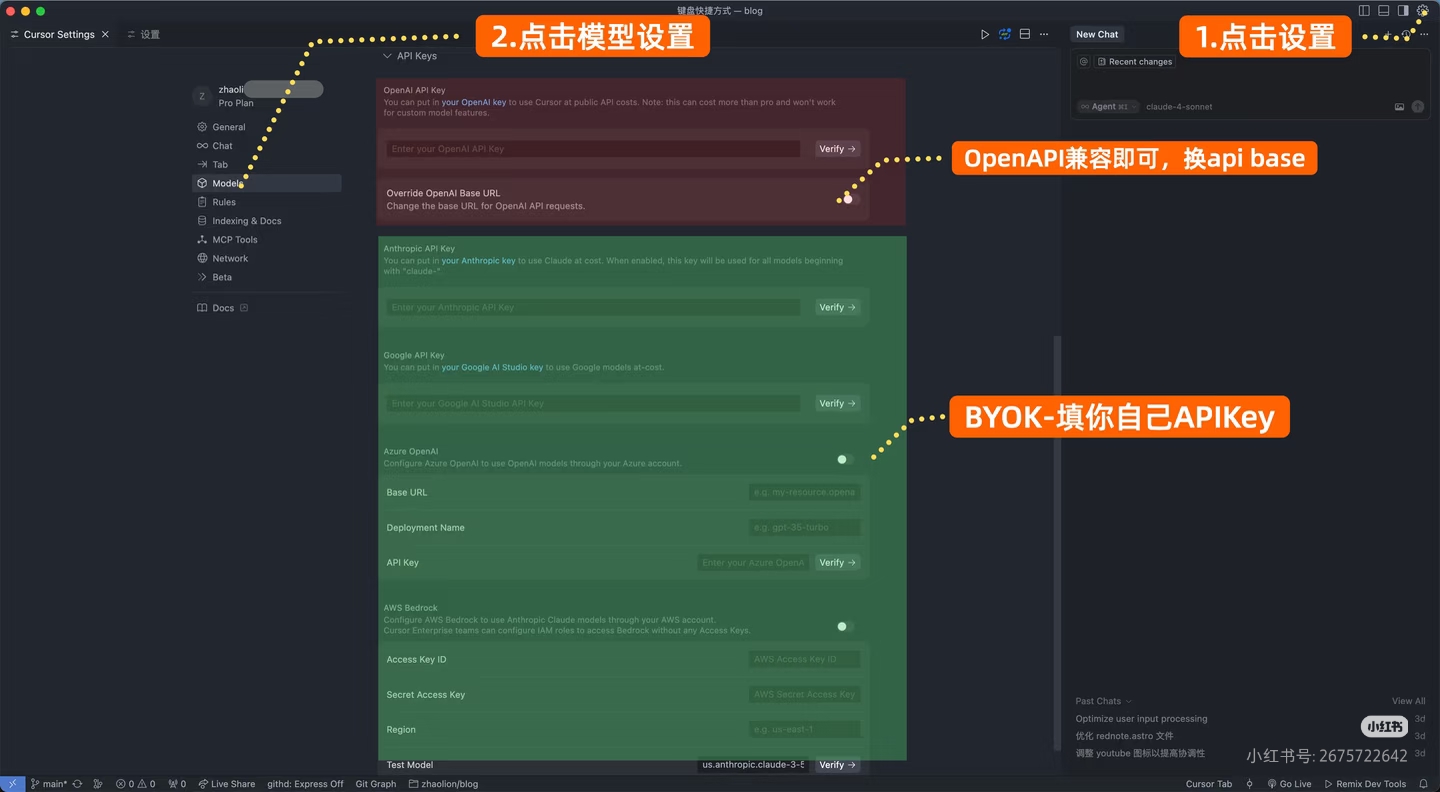1440x792 pixels.
Task: Attach an image with the picture icon
Action: 1400,106
